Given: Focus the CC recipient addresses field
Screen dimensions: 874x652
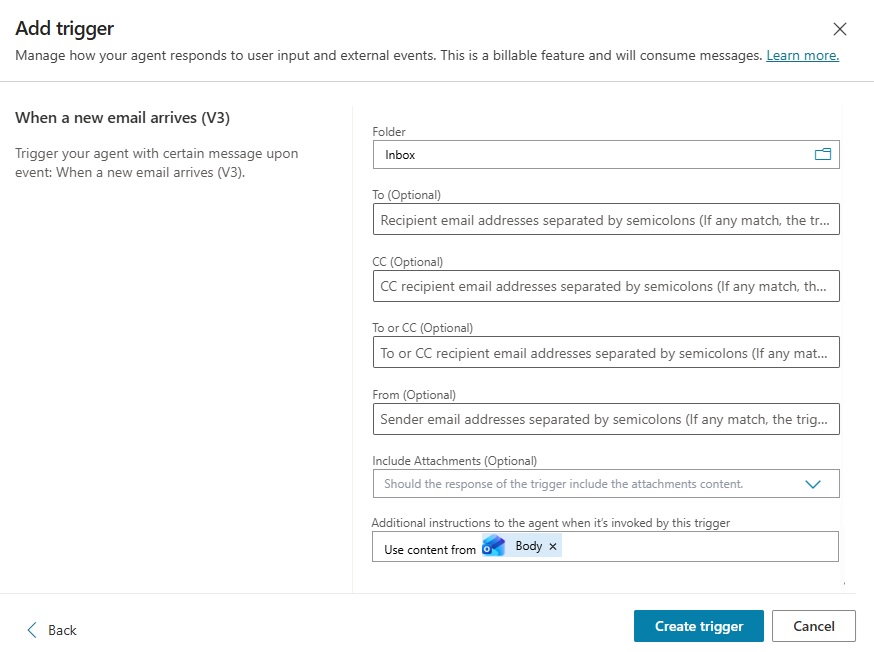Looking at the screenshot, I should pos(605,286).
